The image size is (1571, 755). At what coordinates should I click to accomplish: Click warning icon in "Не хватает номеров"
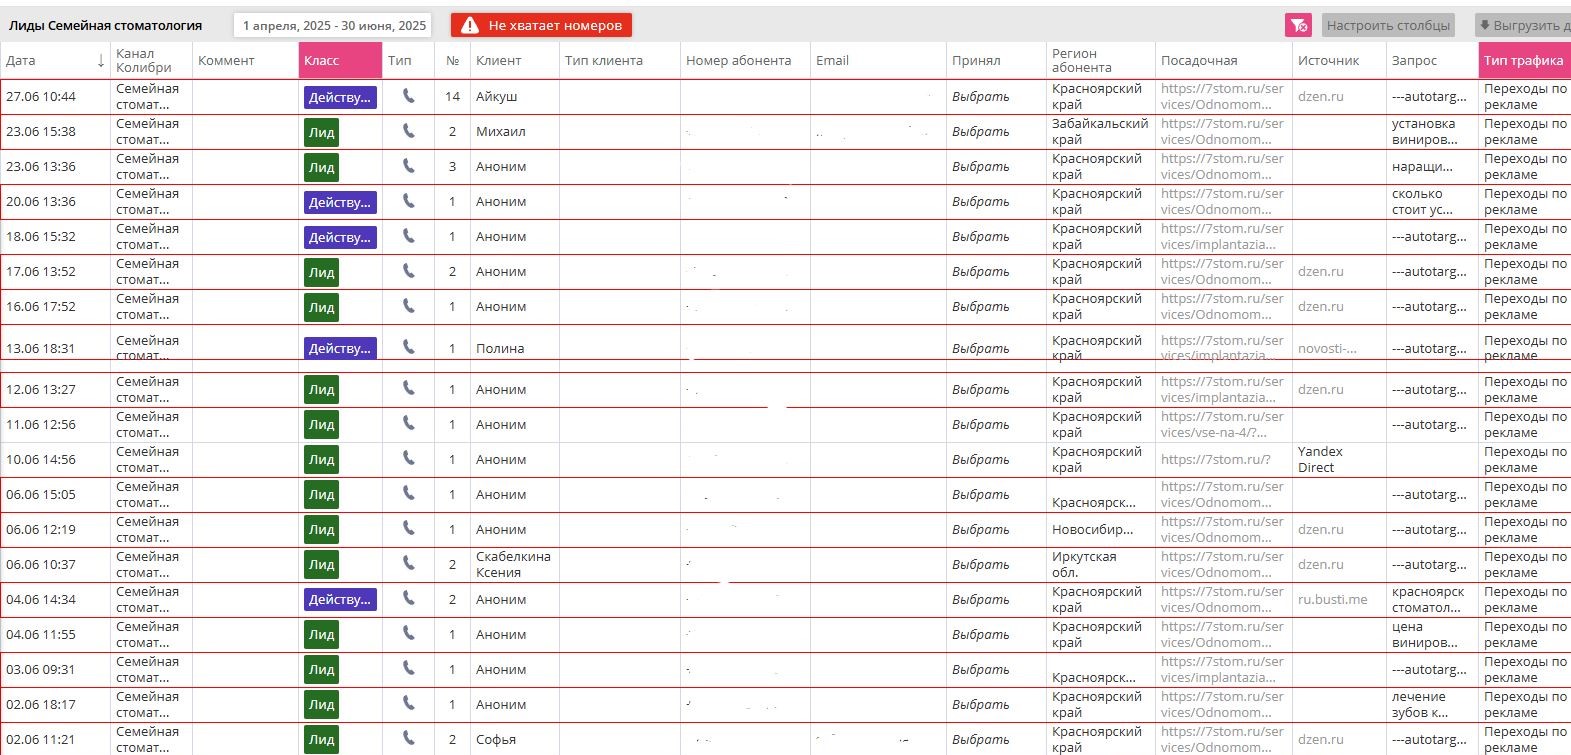[469, 25]
